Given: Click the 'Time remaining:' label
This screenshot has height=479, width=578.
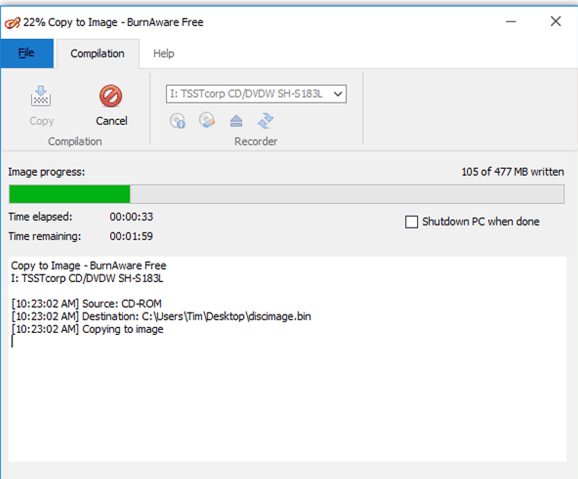Looking at the screenshot, I should (45, 236).
